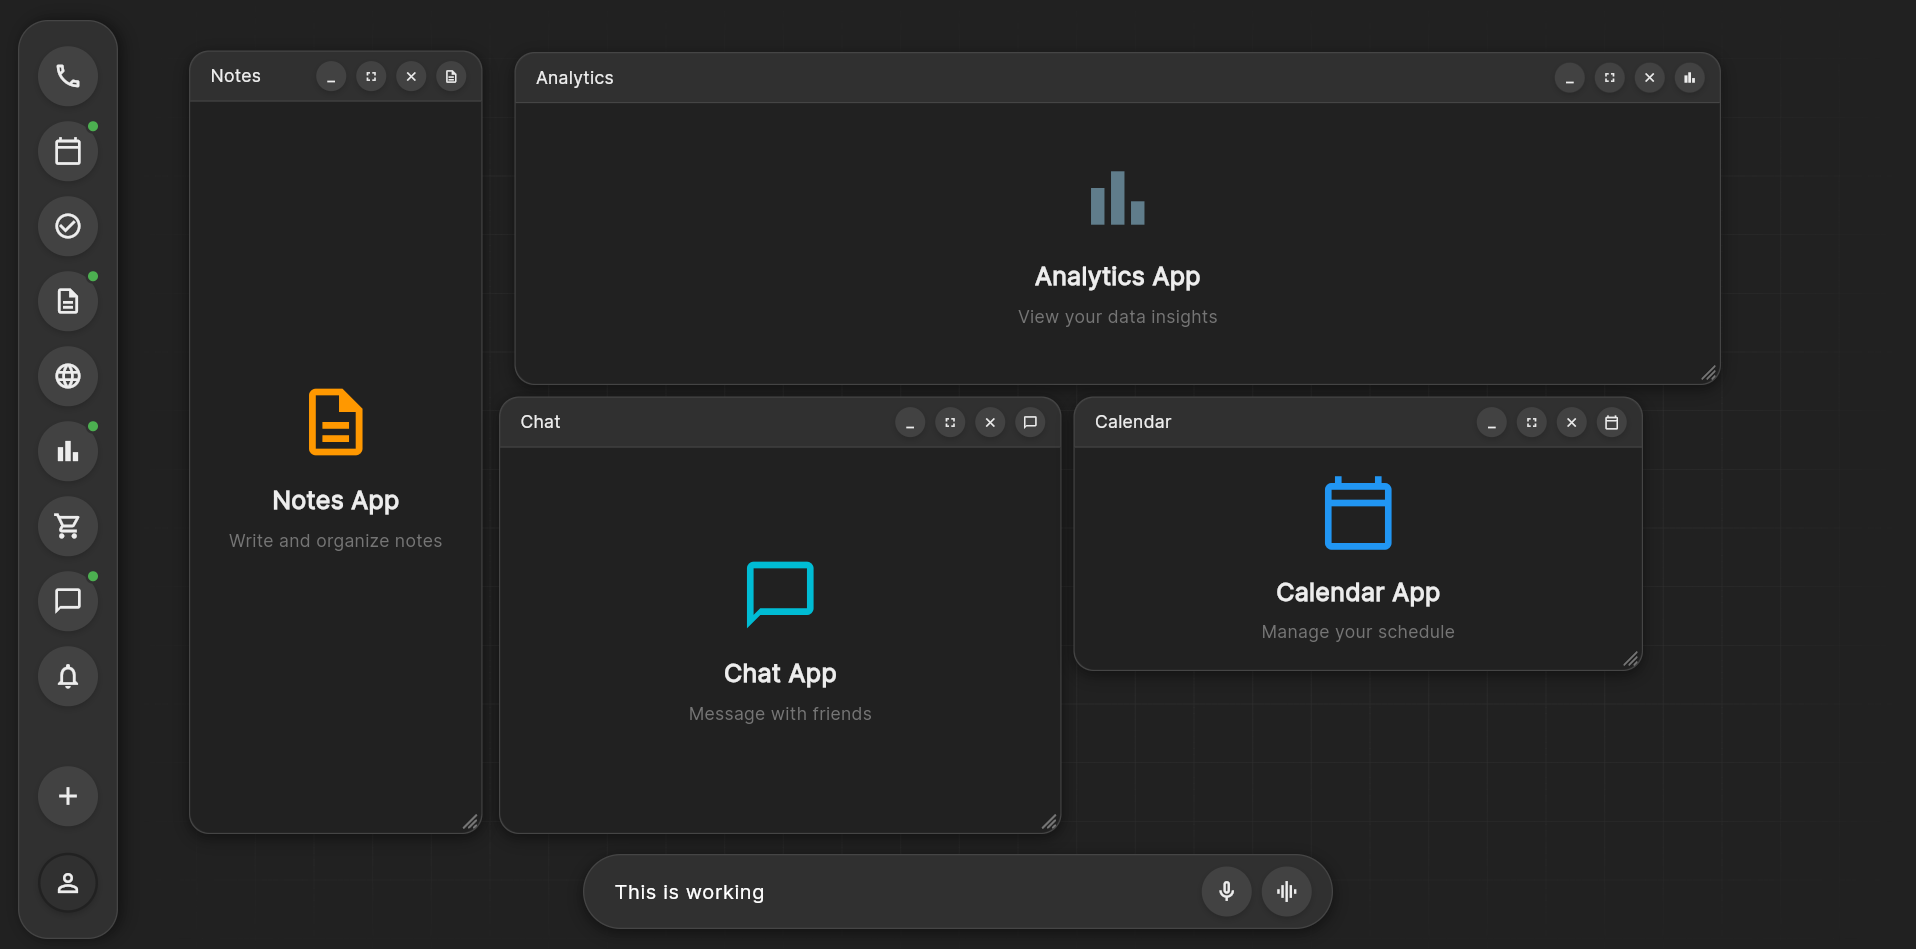Close the Chat window
The height and width of the screenshot is (949, 1916).
pos(990,422)
